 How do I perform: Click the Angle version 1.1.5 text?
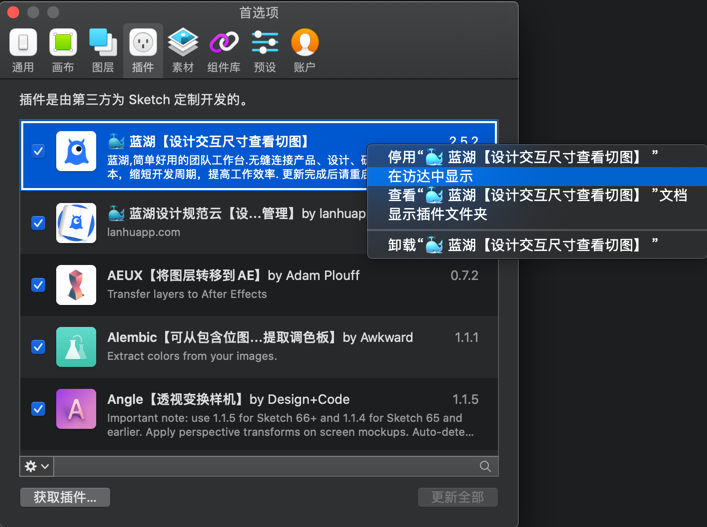click(465, 399)
